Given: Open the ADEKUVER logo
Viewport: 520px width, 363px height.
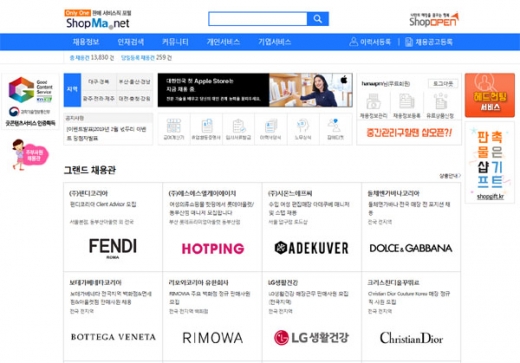Looking at the screenshot, I should [x=311, y=248].
